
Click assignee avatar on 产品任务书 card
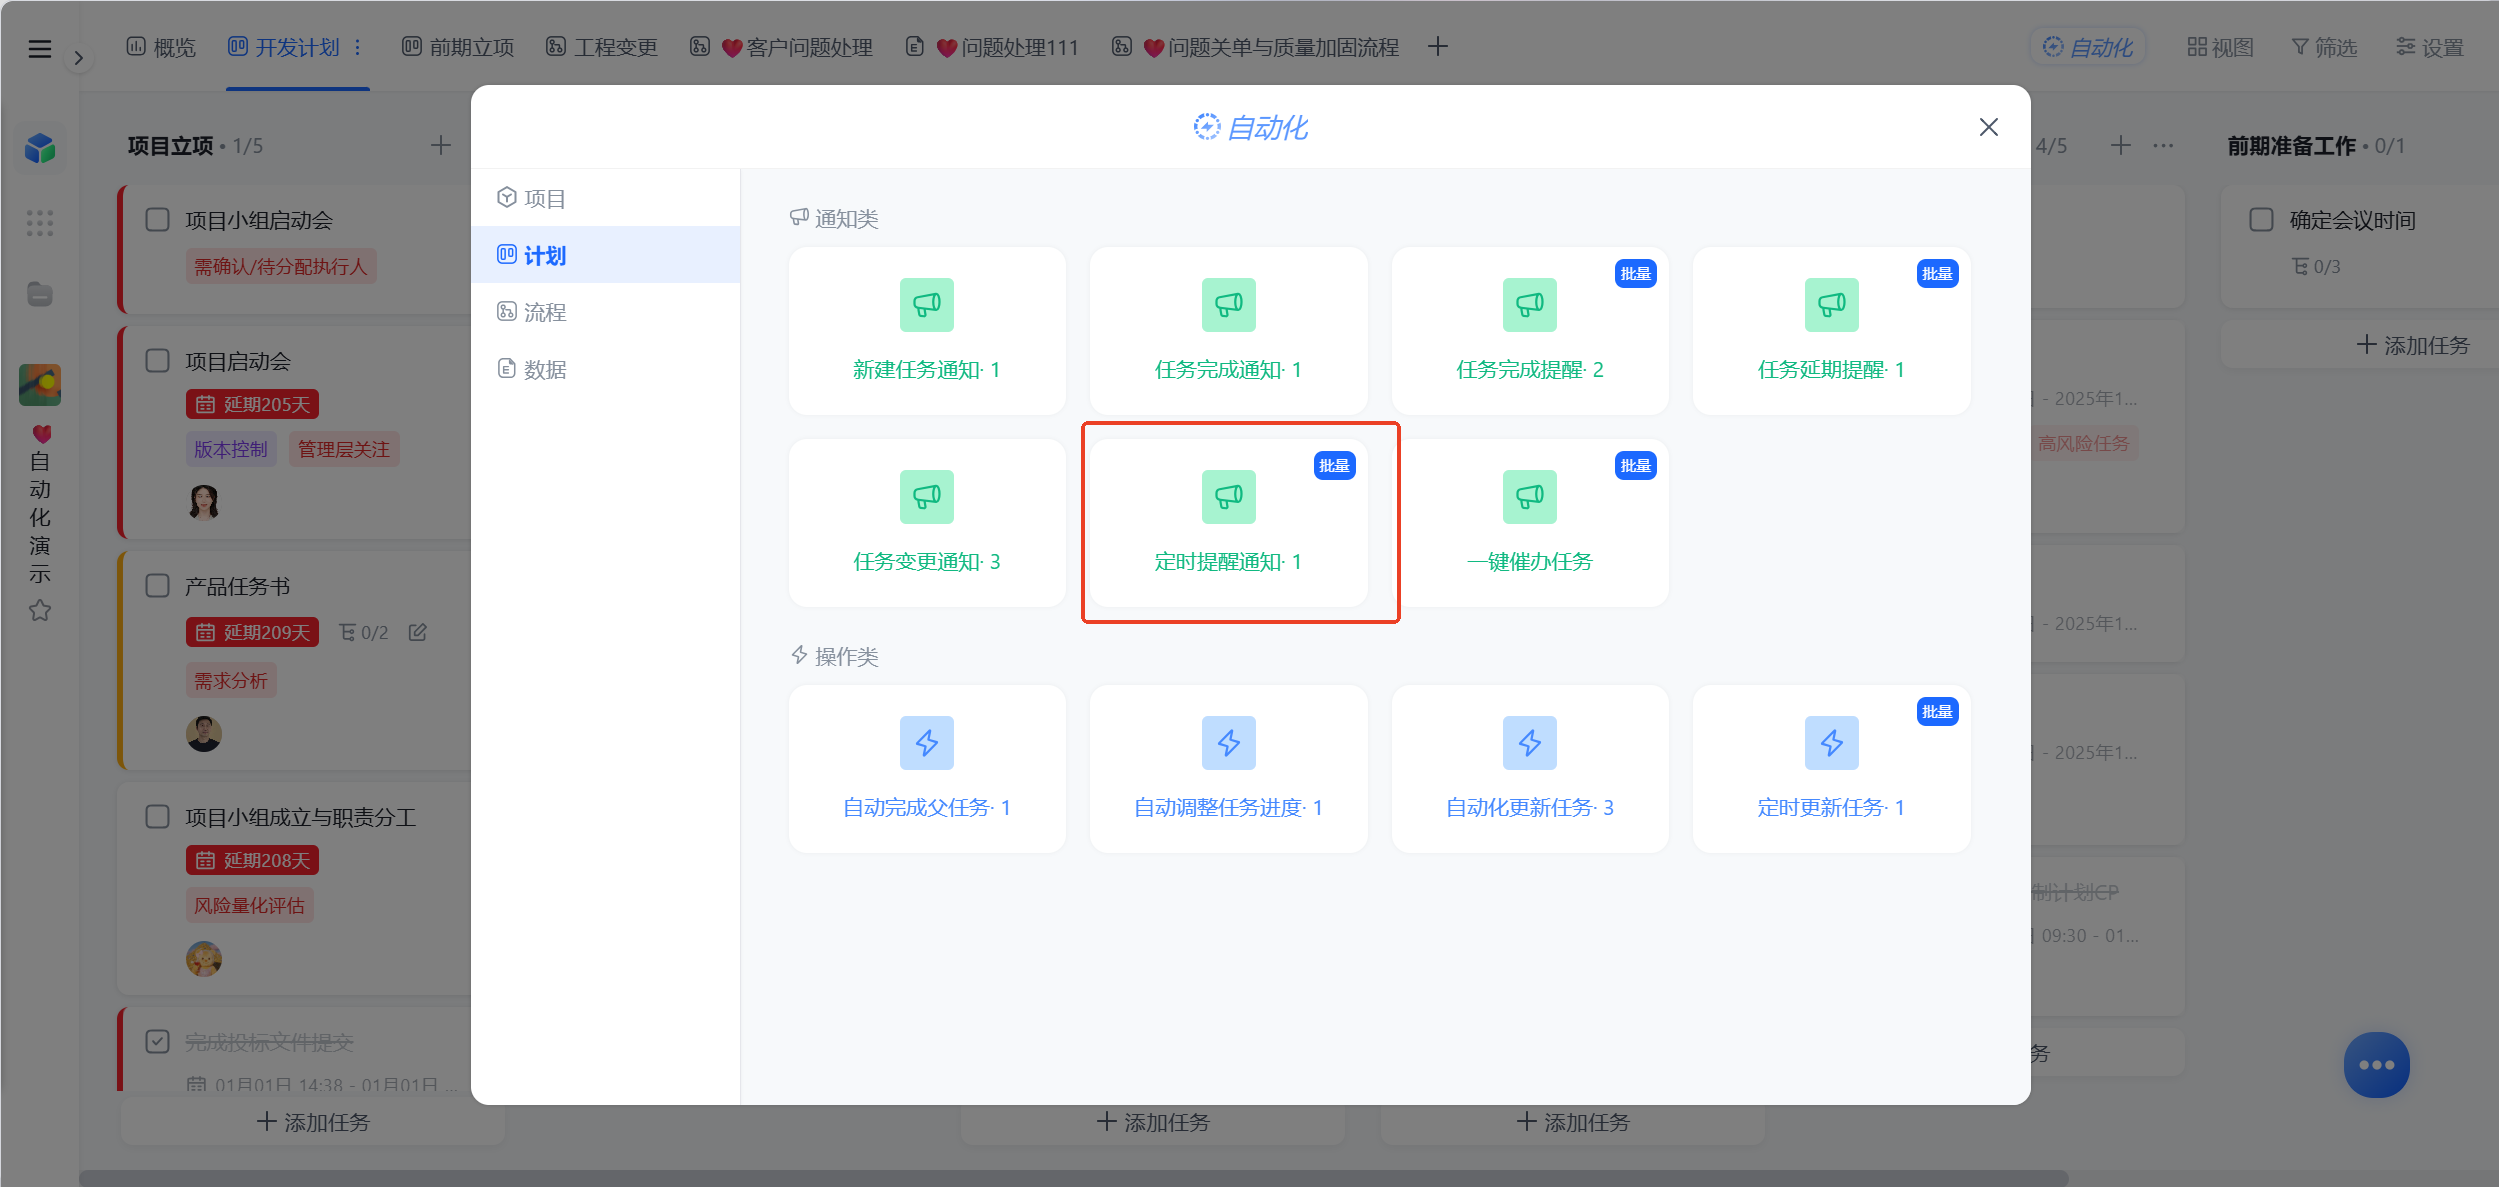coord(204,734)
